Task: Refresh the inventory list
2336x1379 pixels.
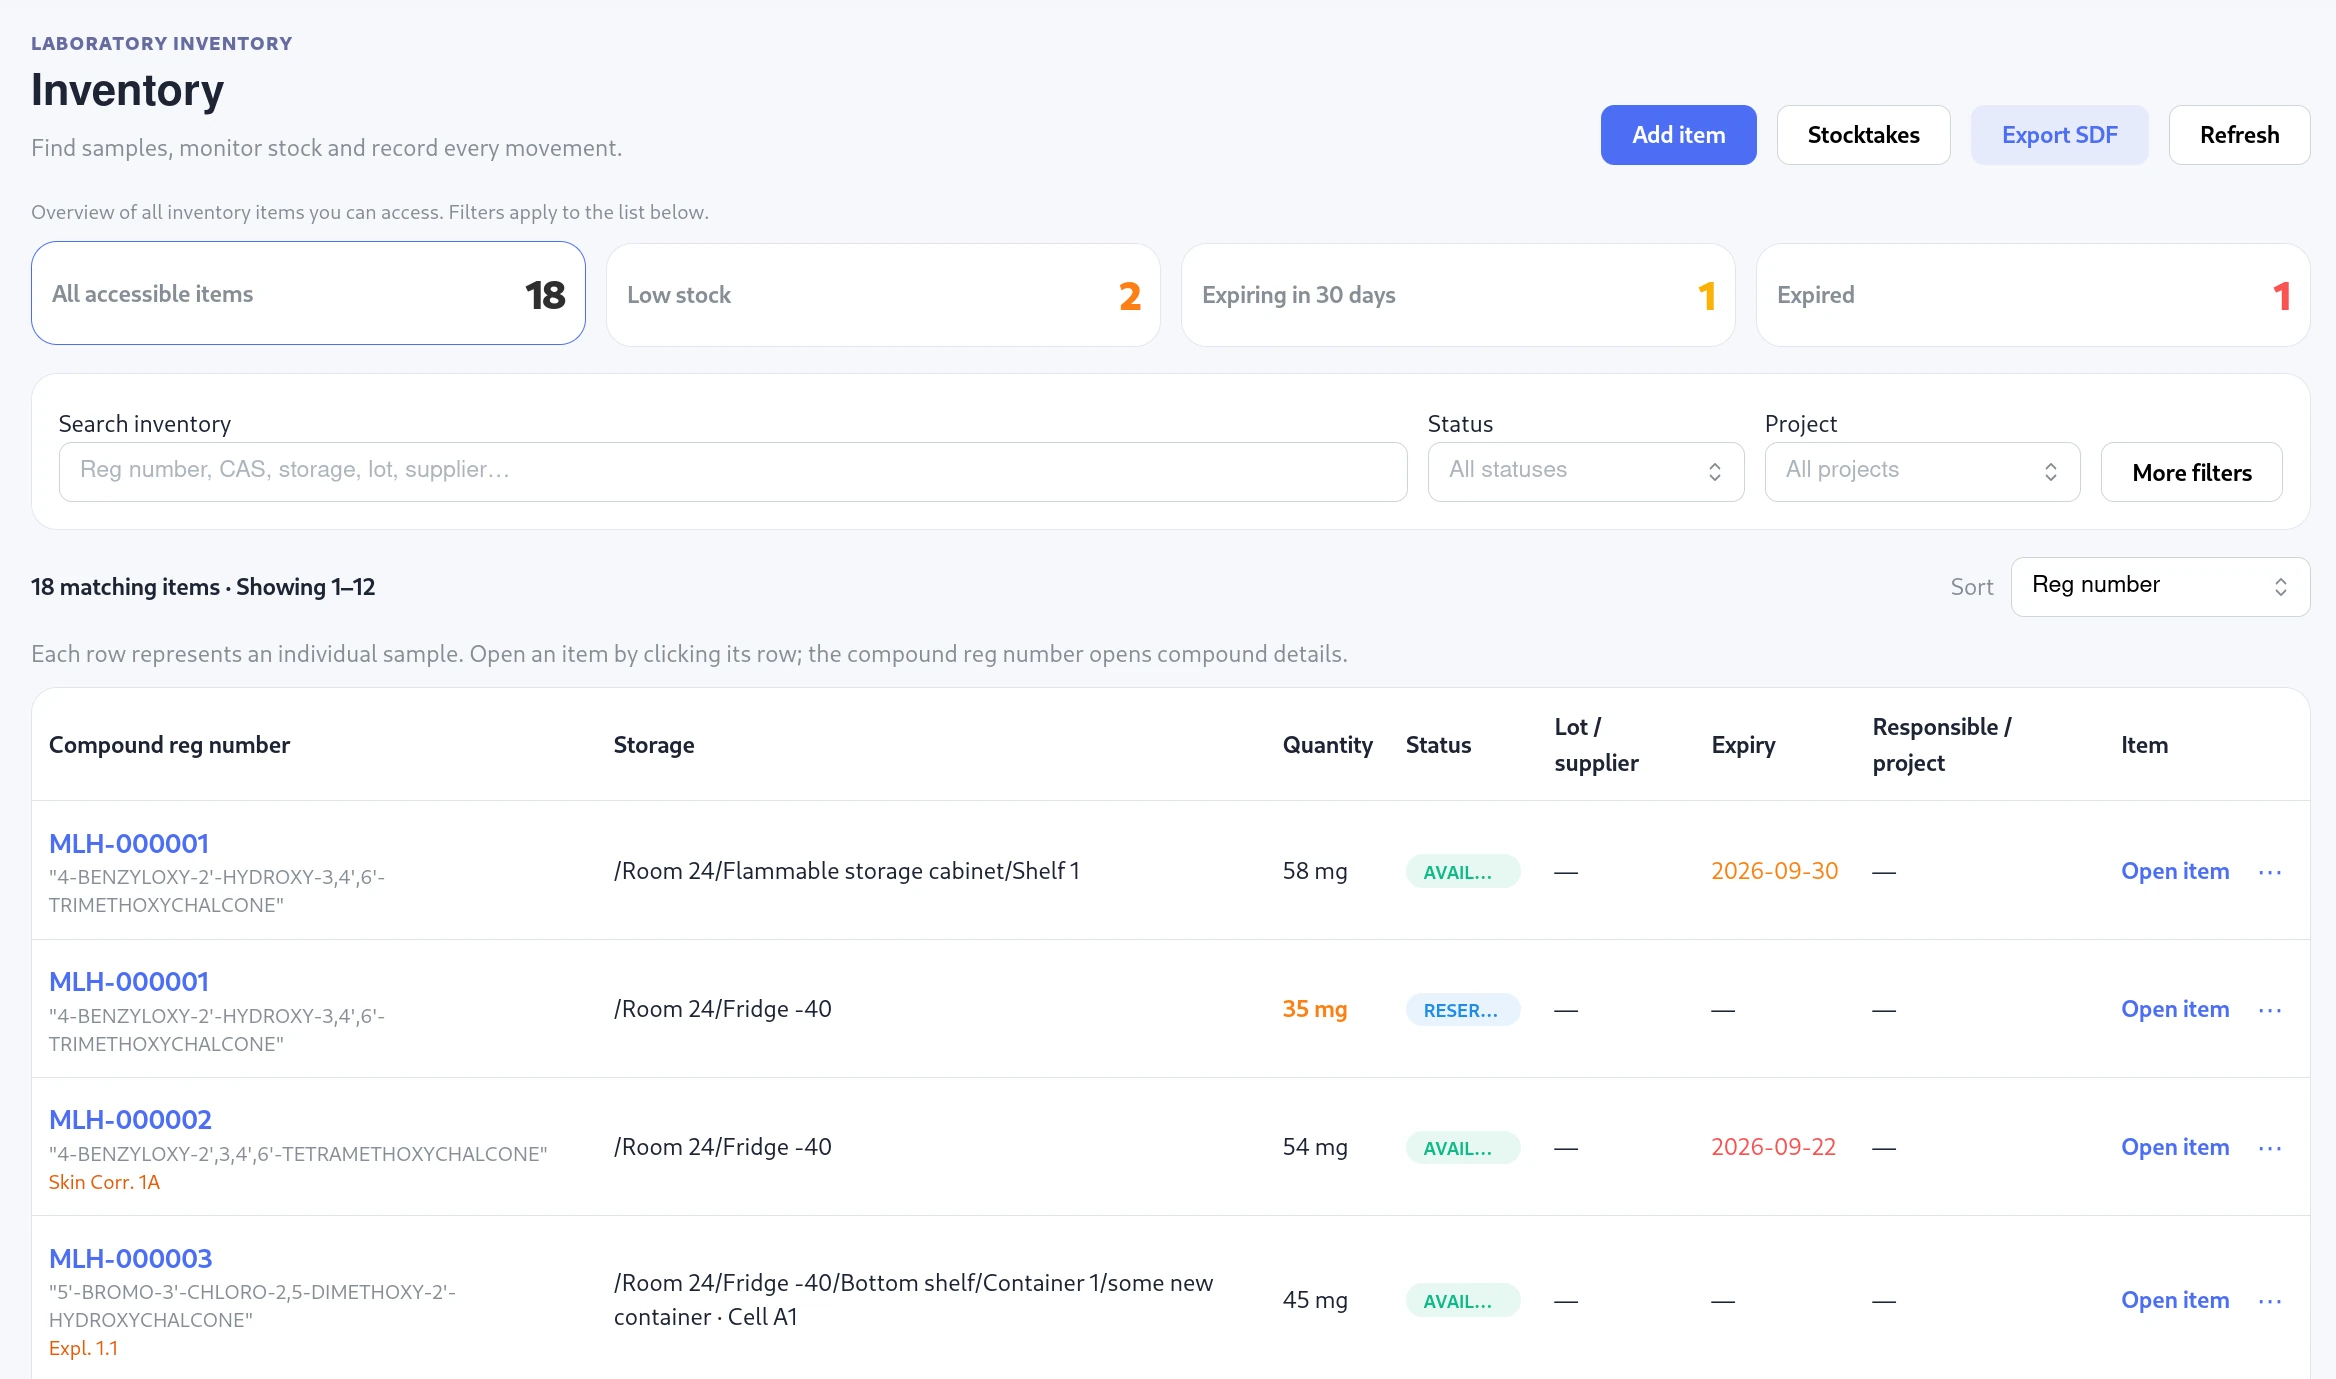Action: (2239, 135)
